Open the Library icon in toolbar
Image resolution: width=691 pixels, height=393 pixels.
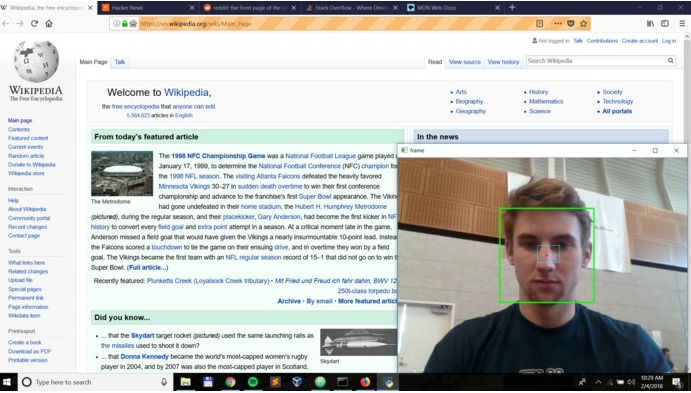pyautogui.click(x=650, y=23)
